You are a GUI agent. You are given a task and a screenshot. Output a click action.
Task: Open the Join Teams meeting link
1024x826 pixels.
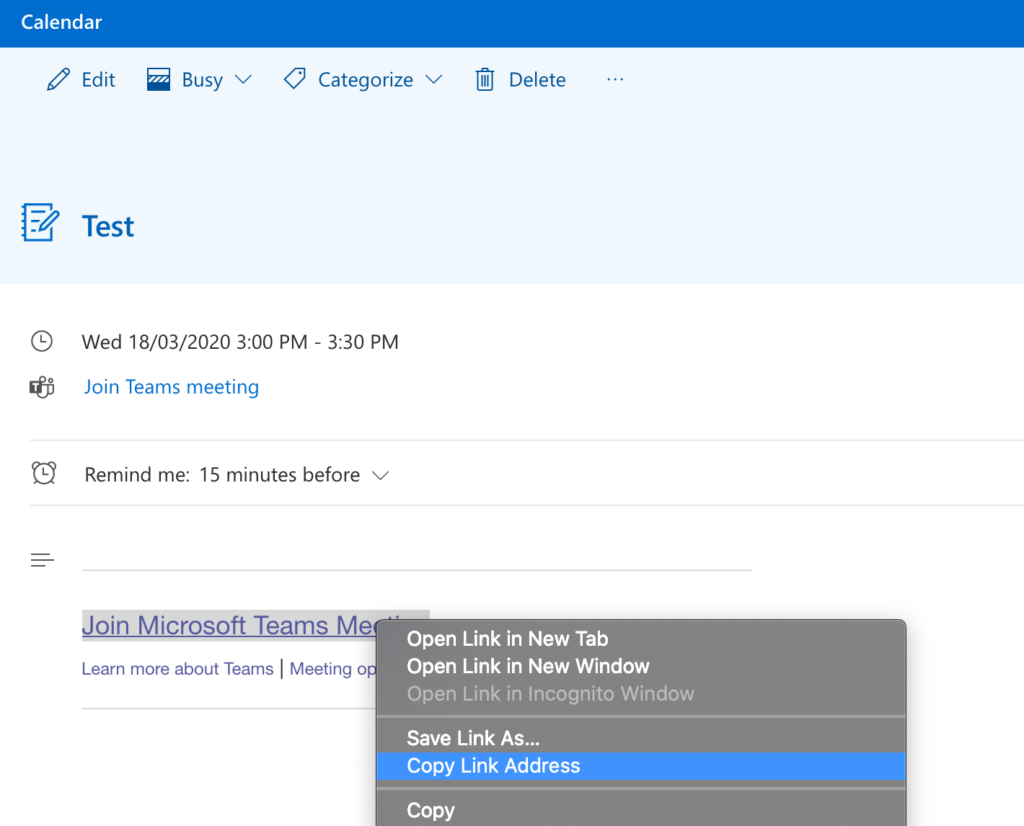pos(171,387)
